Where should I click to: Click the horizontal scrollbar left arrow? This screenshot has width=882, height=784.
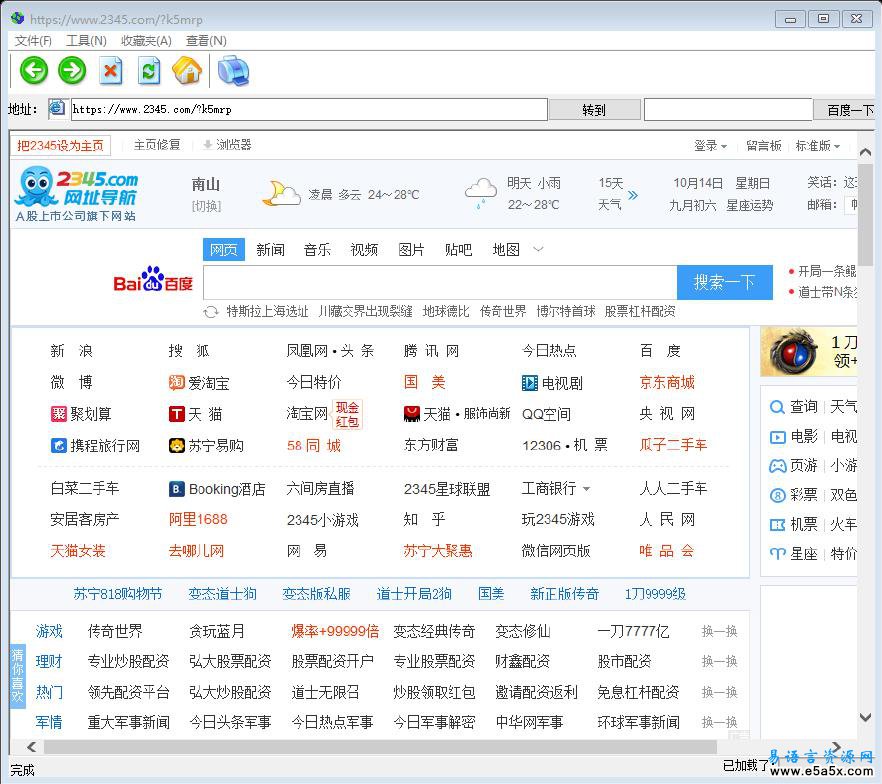pos(32,747)
